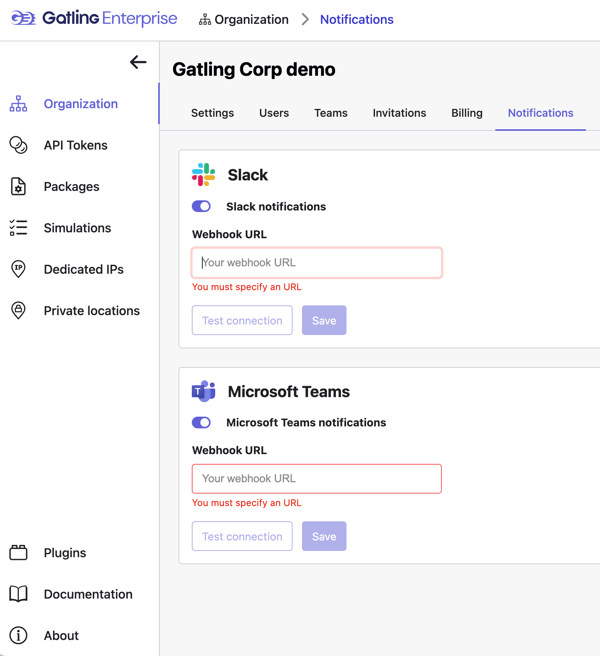The height and width of the screenshot is (656, 600).
Task: Click the Gatling Enterprise logo
Action: (x=94, y=18)
